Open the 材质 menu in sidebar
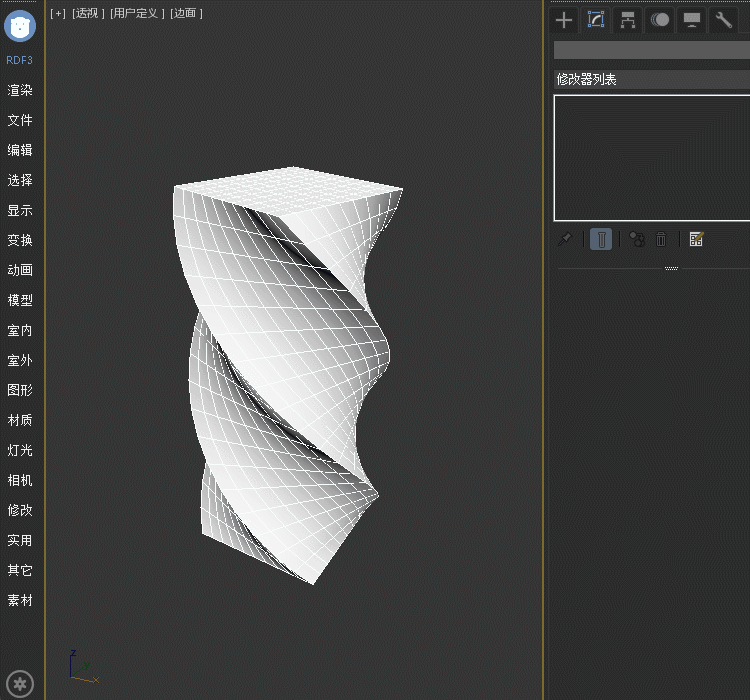 [x=20, y=420]
